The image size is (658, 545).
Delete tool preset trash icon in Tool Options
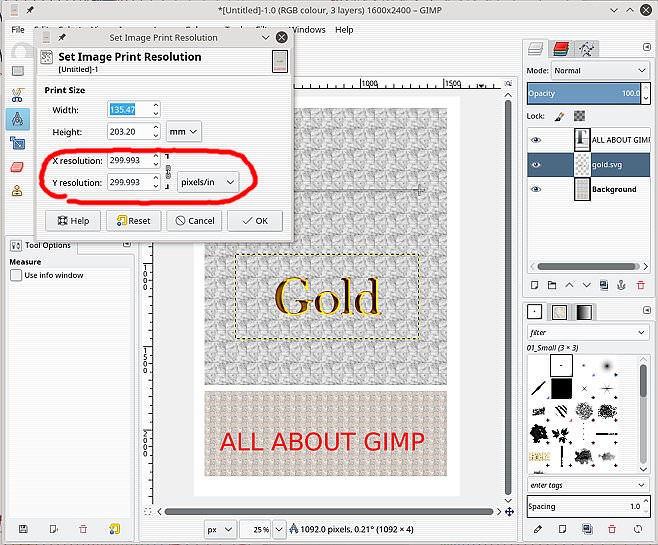click(x=83, y=529)
